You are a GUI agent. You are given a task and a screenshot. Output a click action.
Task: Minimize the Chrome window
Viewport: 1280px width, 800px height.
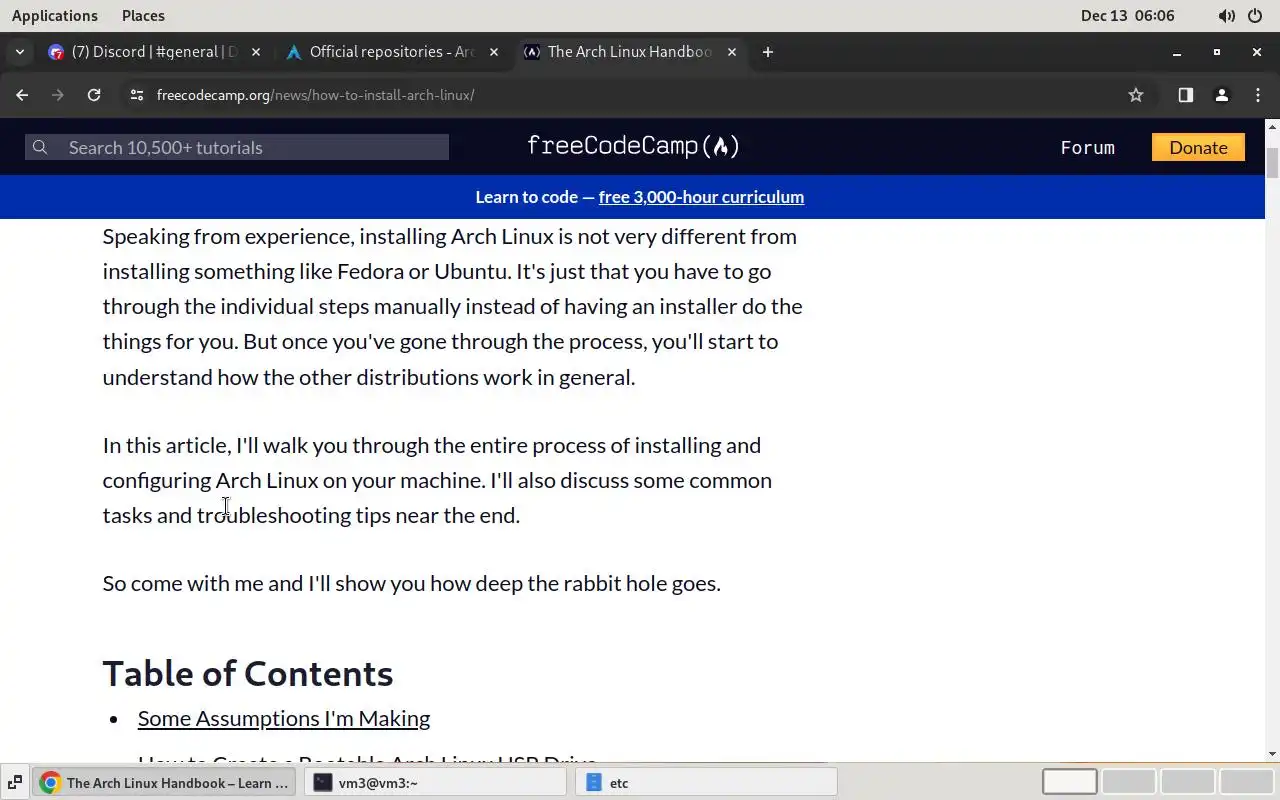pyautogui.click(x=1177, y=52)
